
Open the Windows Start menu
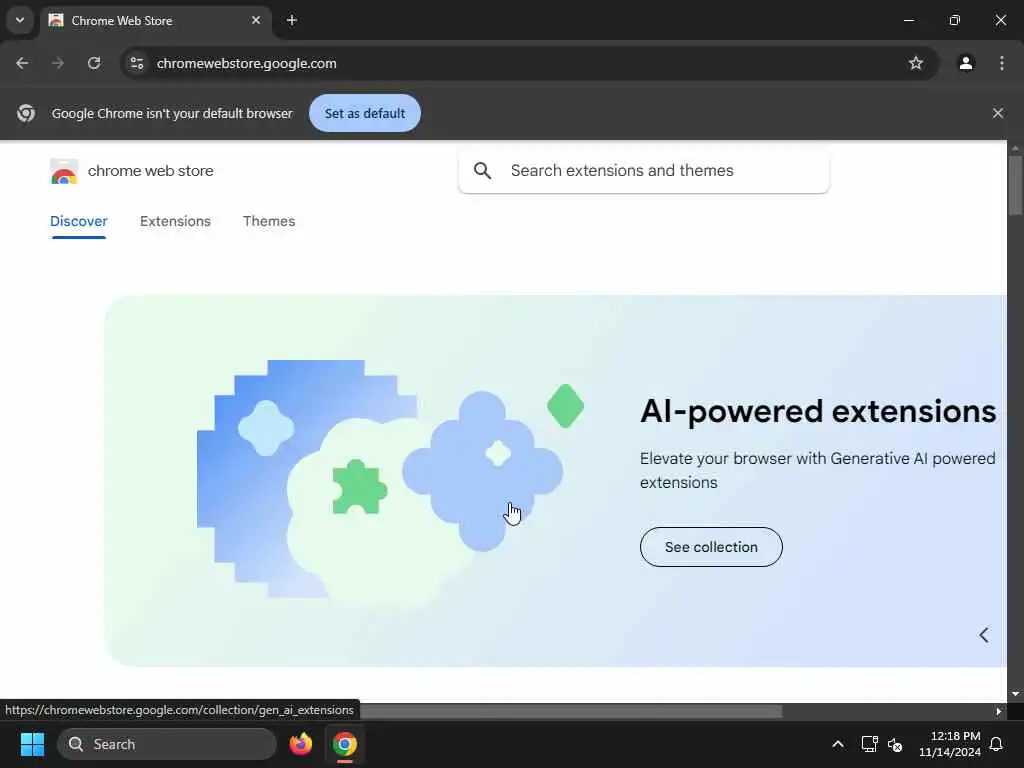point(32,744)
